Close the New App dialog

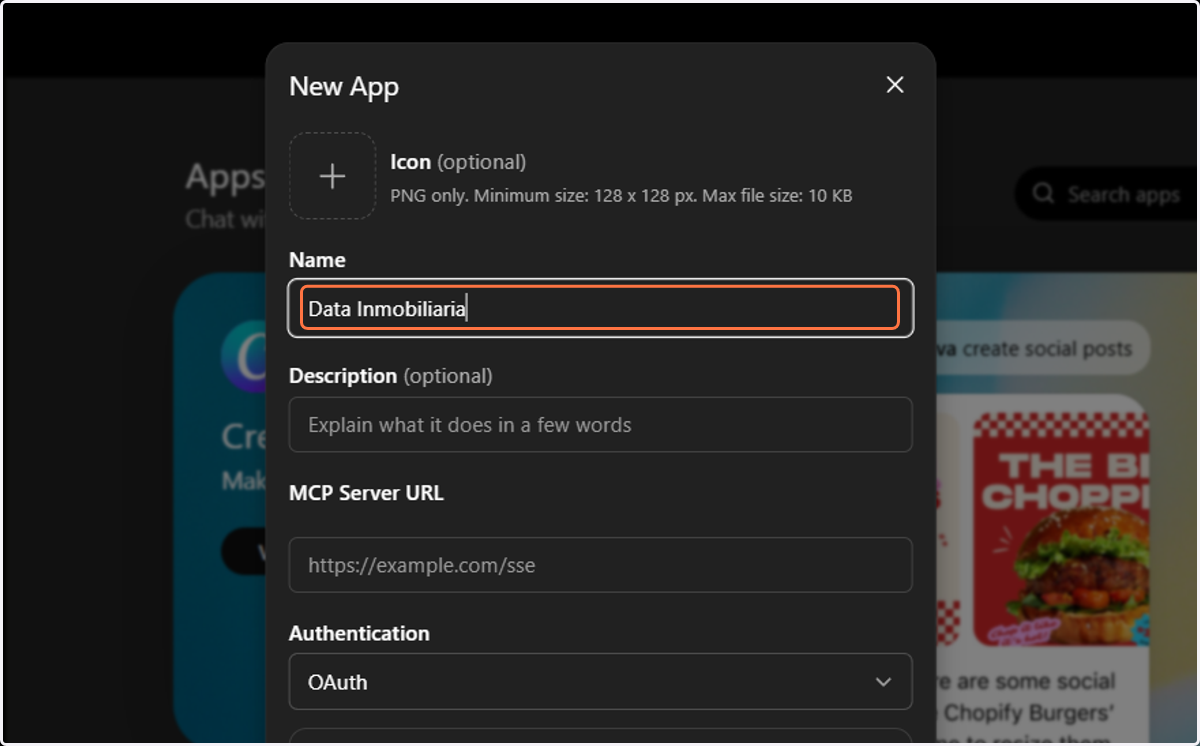point(895,85)
